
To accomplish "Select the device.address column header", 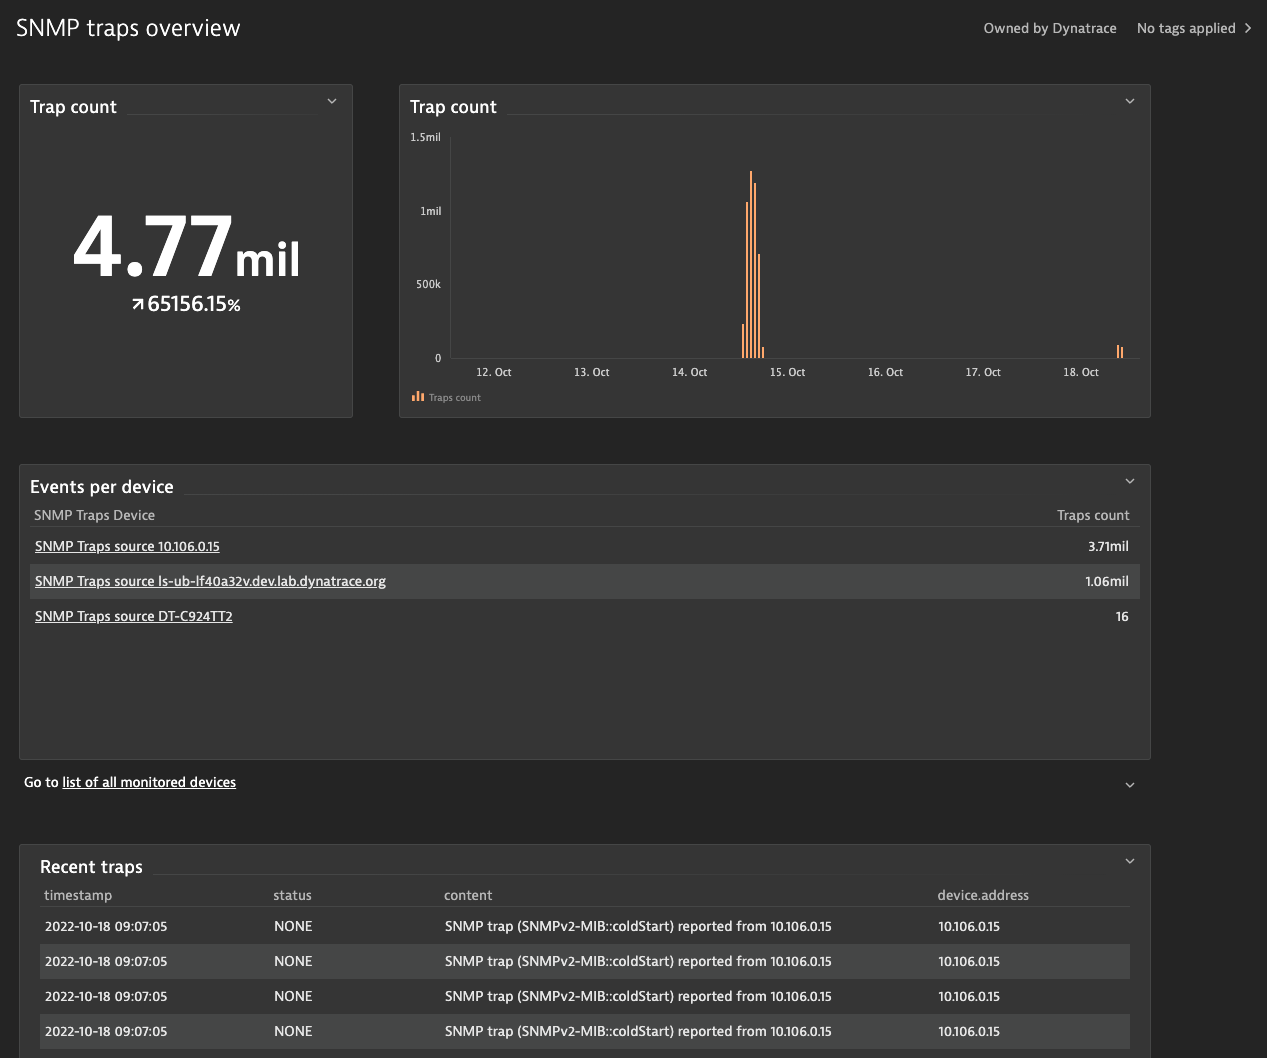I will [x=983, y=895].
